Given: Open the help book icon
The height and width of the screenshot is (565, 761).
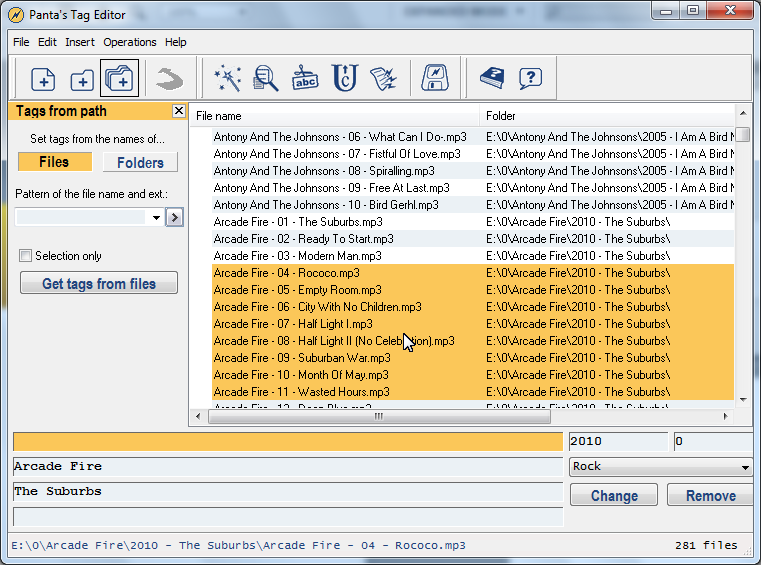Looking at the screenshot, I should pos(492,78).
